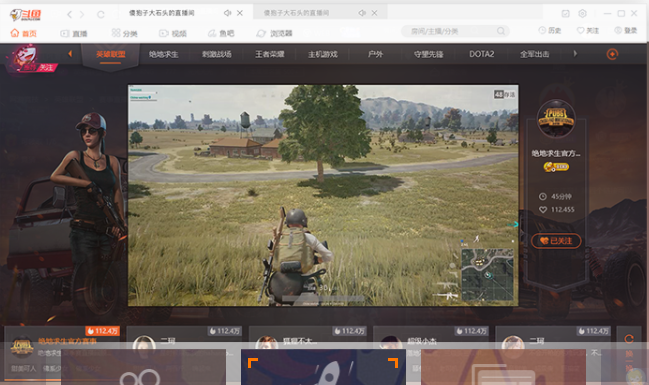Click the Douyu logo in the title bar
Viewport: 649px width, 385px height.
pyautogui.click(x=25, y=15)
